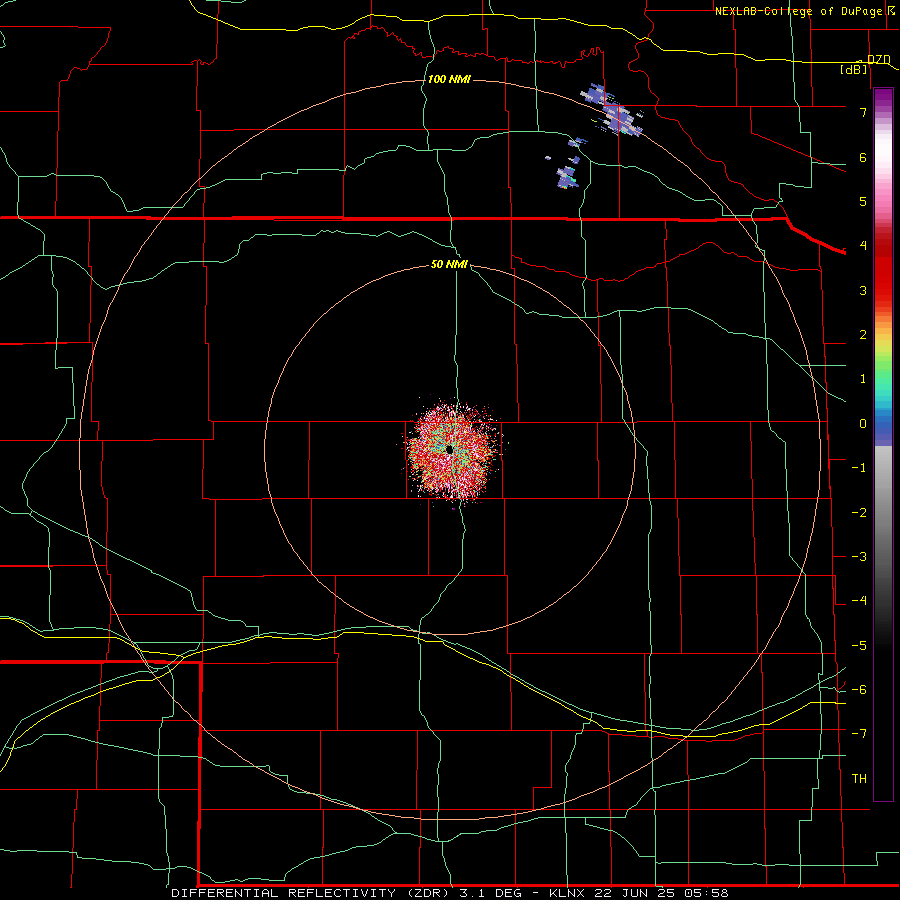This screenshot has width=900, height=900.
Task: Click the 100 NMI range ring label
Action: pyautogui.click(x=449, y=79)
